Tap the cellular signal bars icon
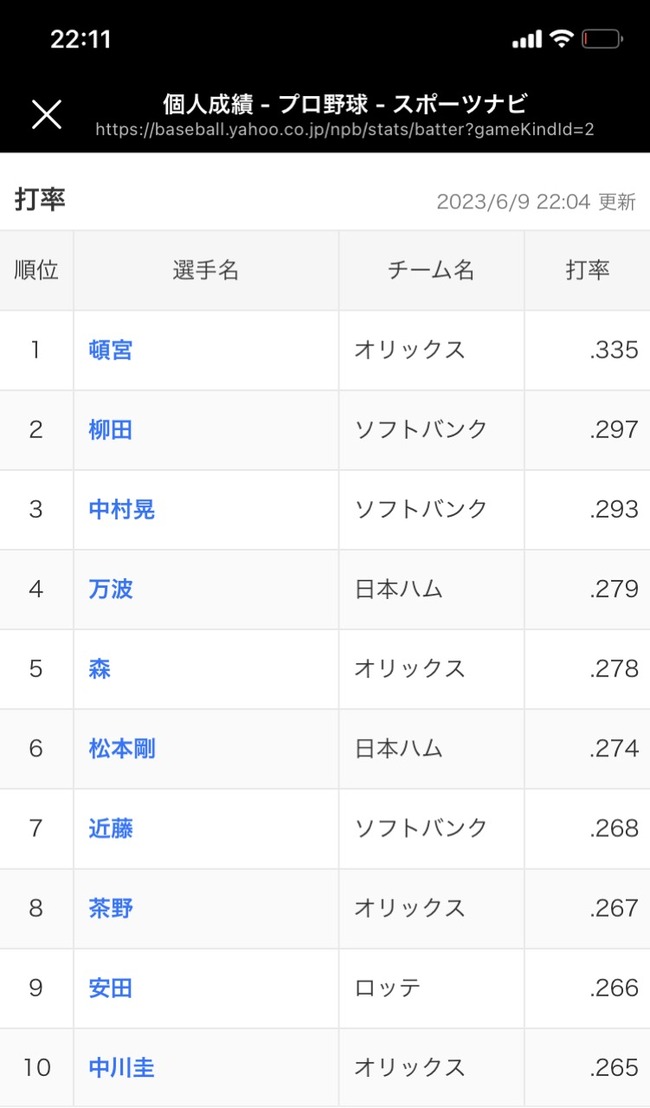This screenshot has width=650, height=1108. tap(527, 39)
